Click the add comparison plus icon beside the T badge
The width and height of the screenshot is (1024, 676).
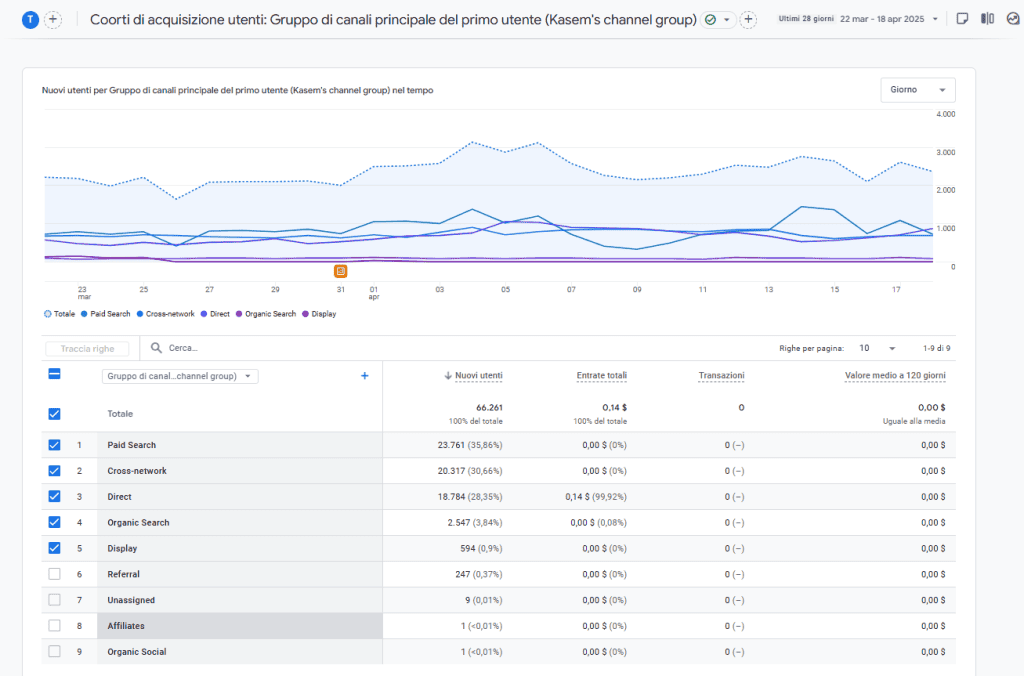click(x=53, y=20)
